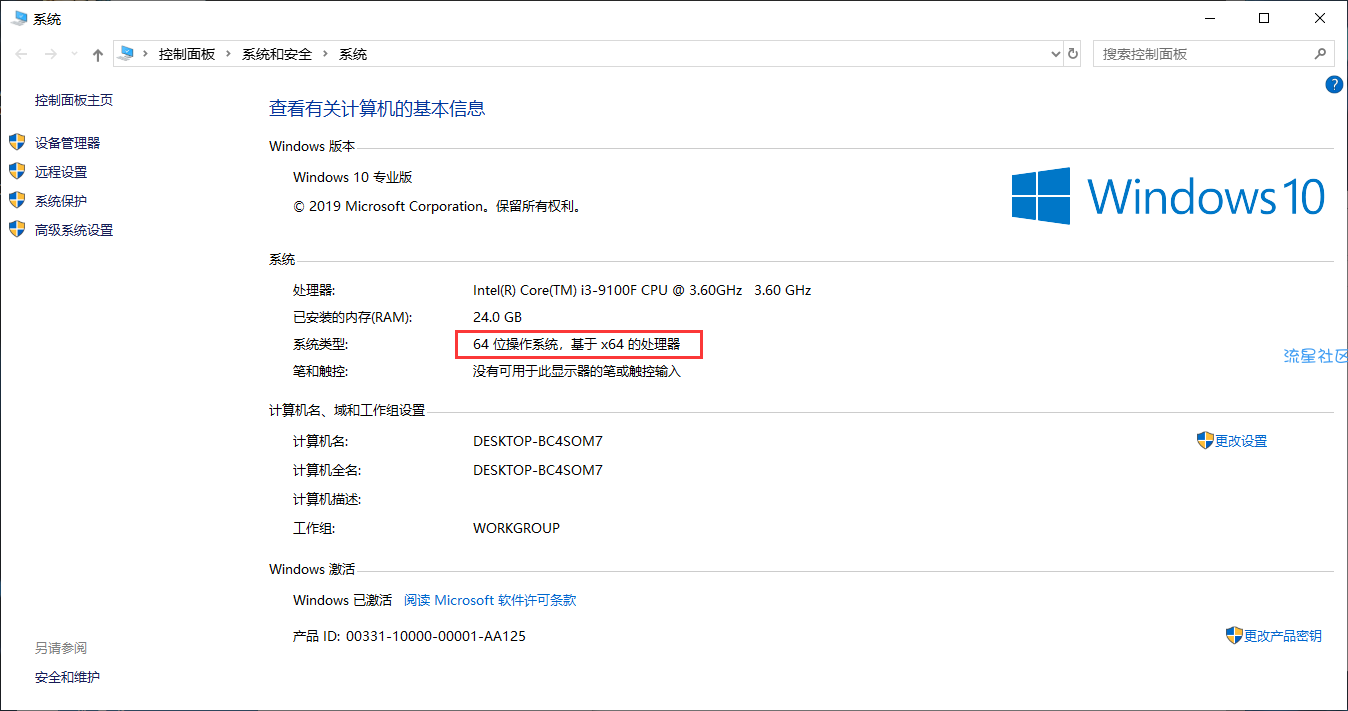1348x711 pixels.
Task: Click the 查看有关计算机的基本信息 heading
Action: click(x=377, y=108)
